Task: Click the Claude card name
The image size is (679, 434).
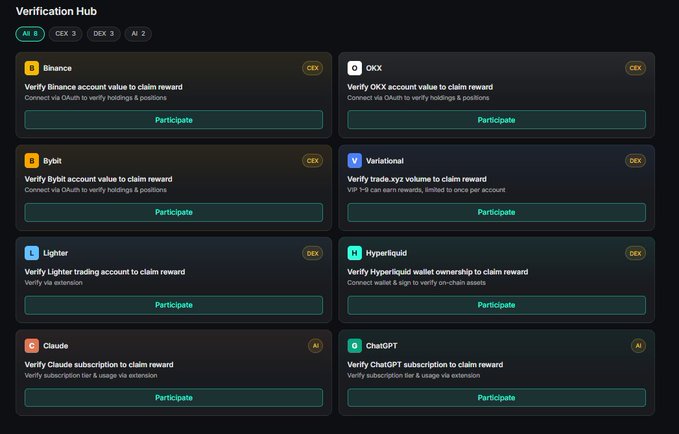Action: tap(55, 346)
